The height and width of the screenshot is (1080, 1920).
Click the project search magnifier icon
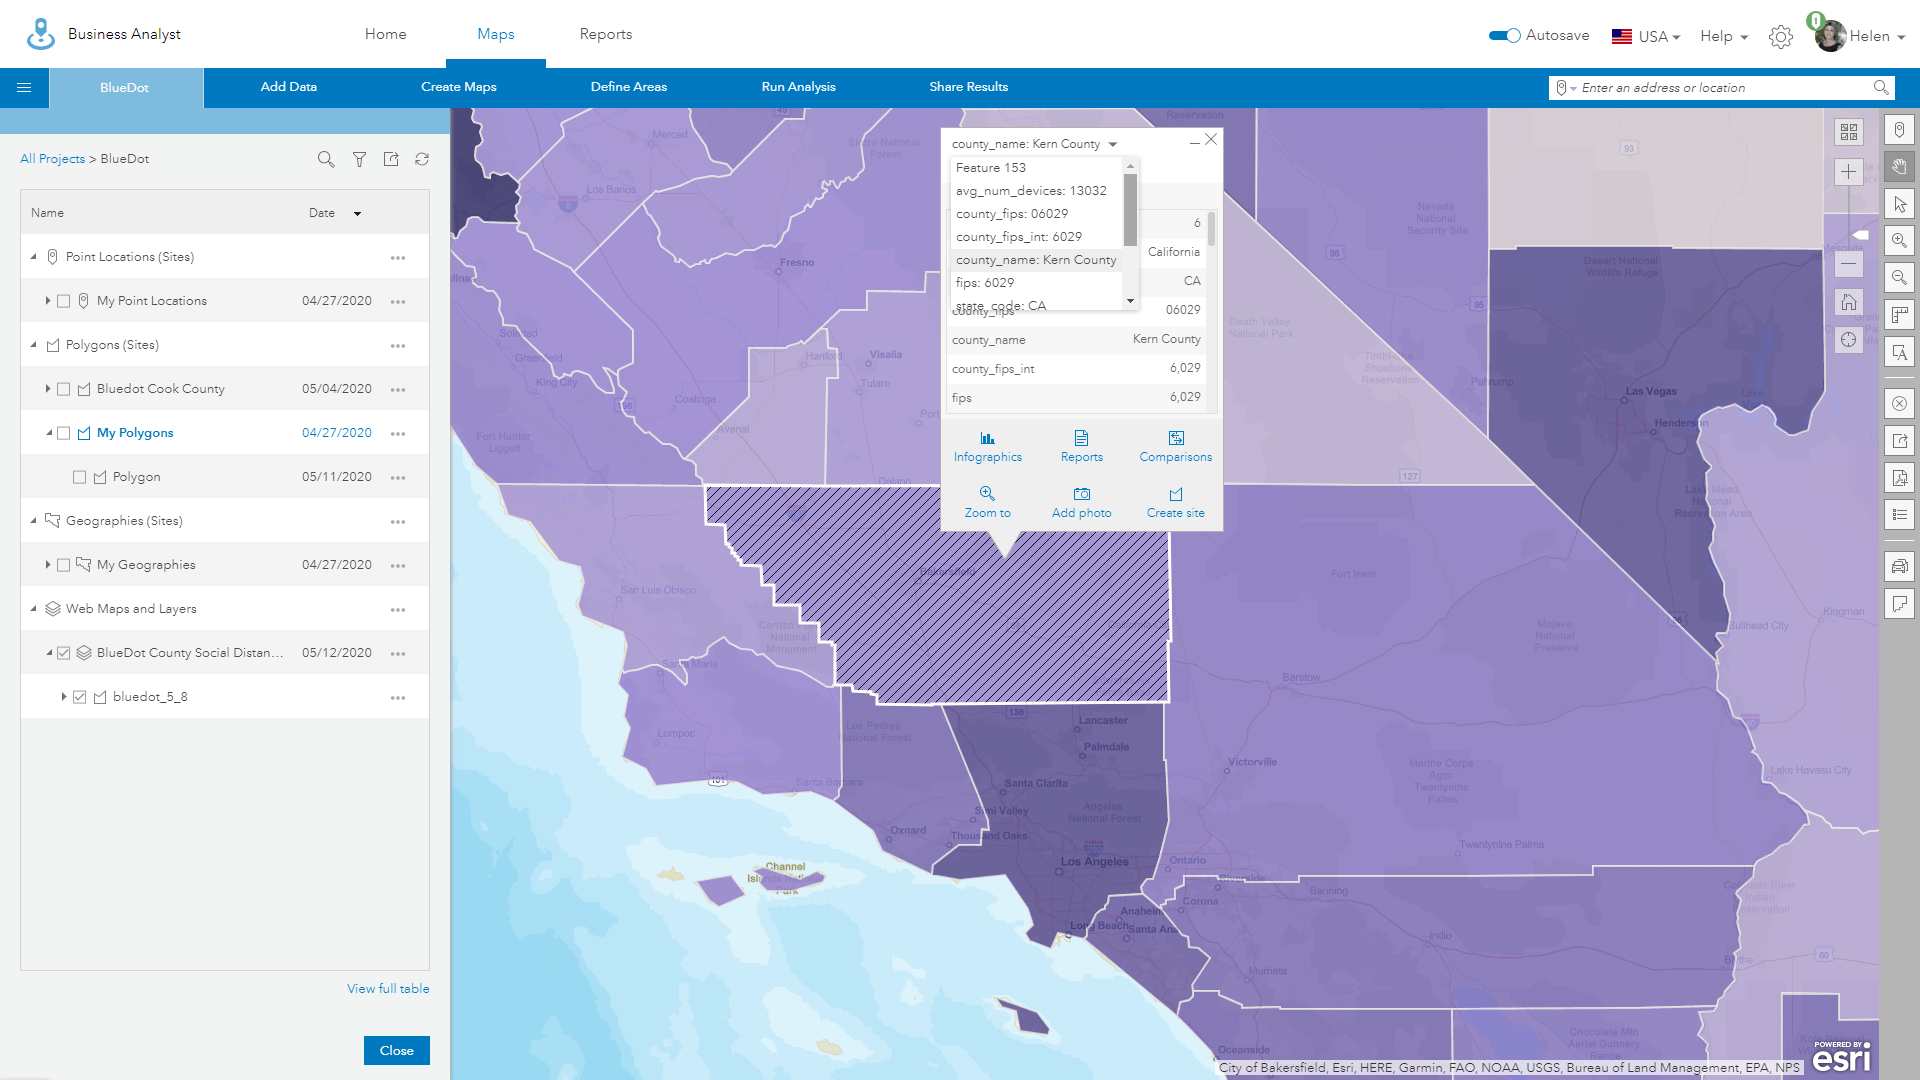(325, 159)
